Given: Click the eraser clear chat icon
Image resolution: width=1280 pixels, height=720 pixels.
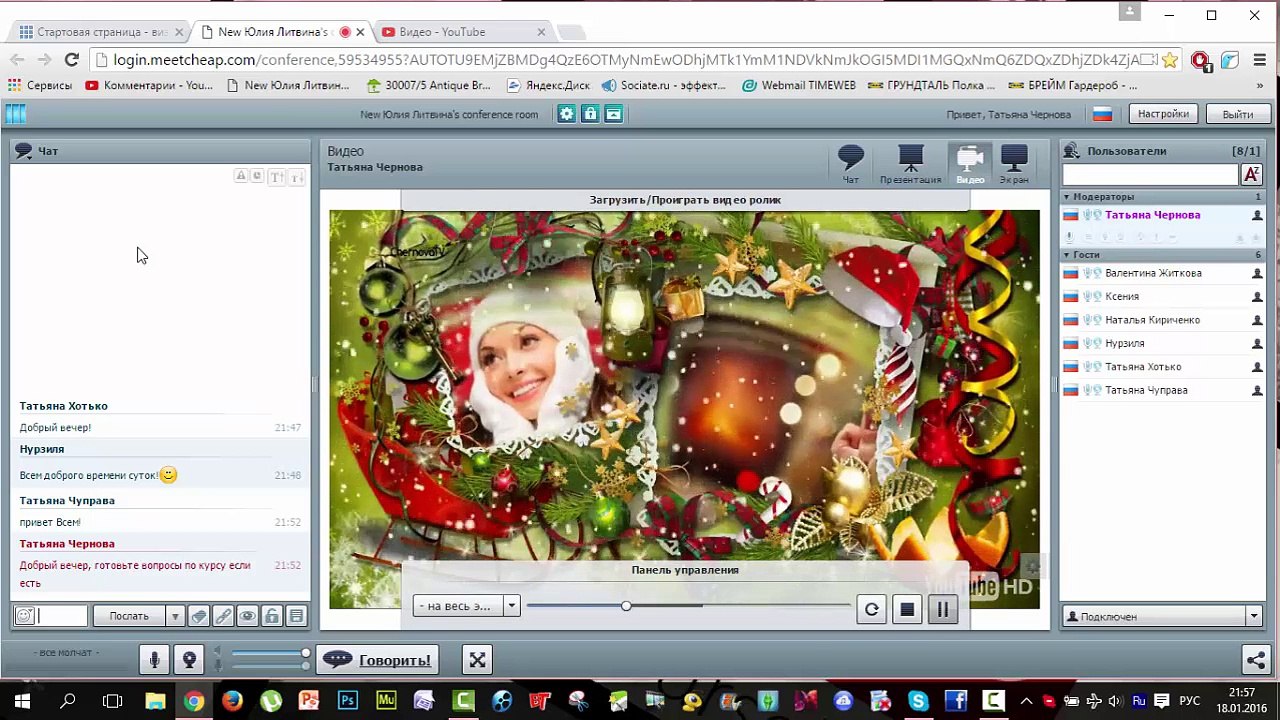Looking at the screenshot, I should click(199, 616).
